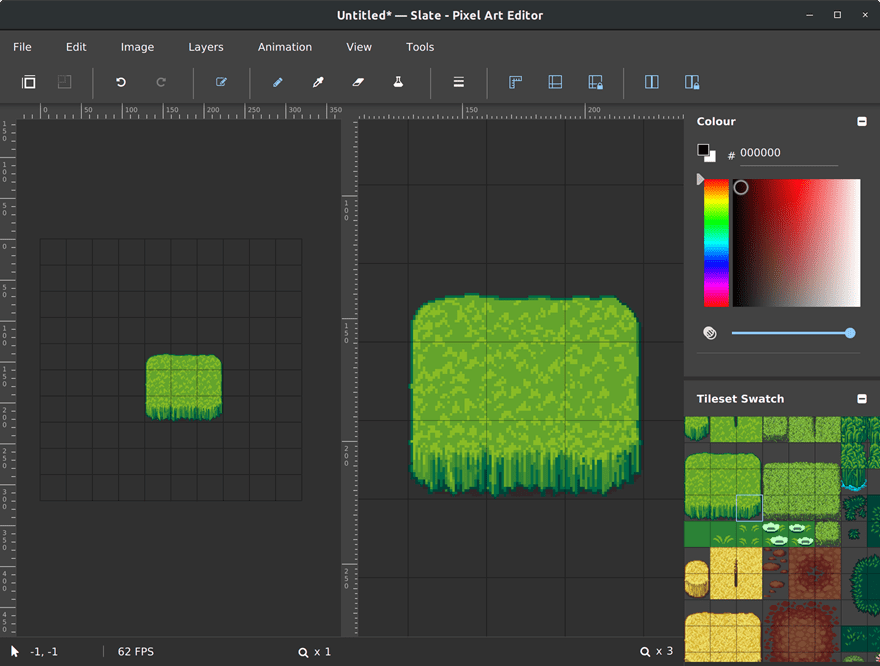Collapse the Tileset Swatch panel

[x=861, y=398]
